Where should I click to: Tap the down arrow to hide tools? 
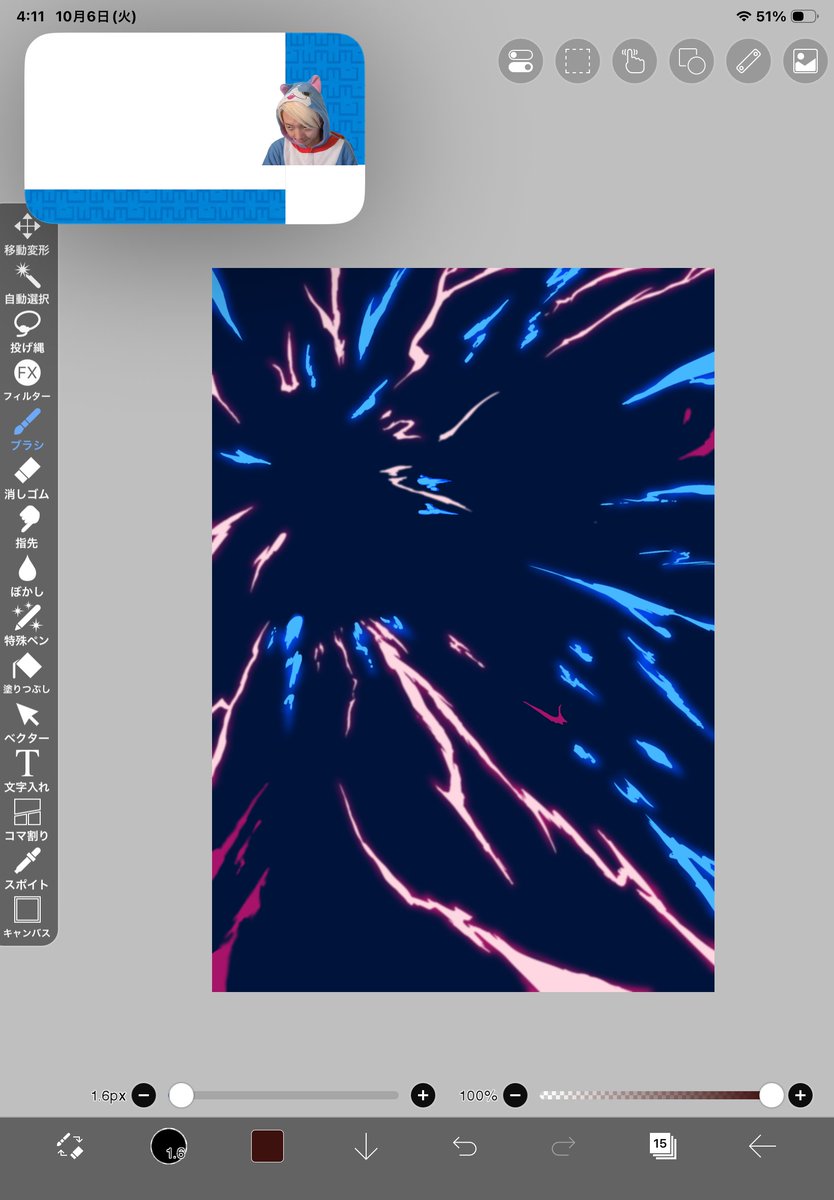click(366, 1146)
